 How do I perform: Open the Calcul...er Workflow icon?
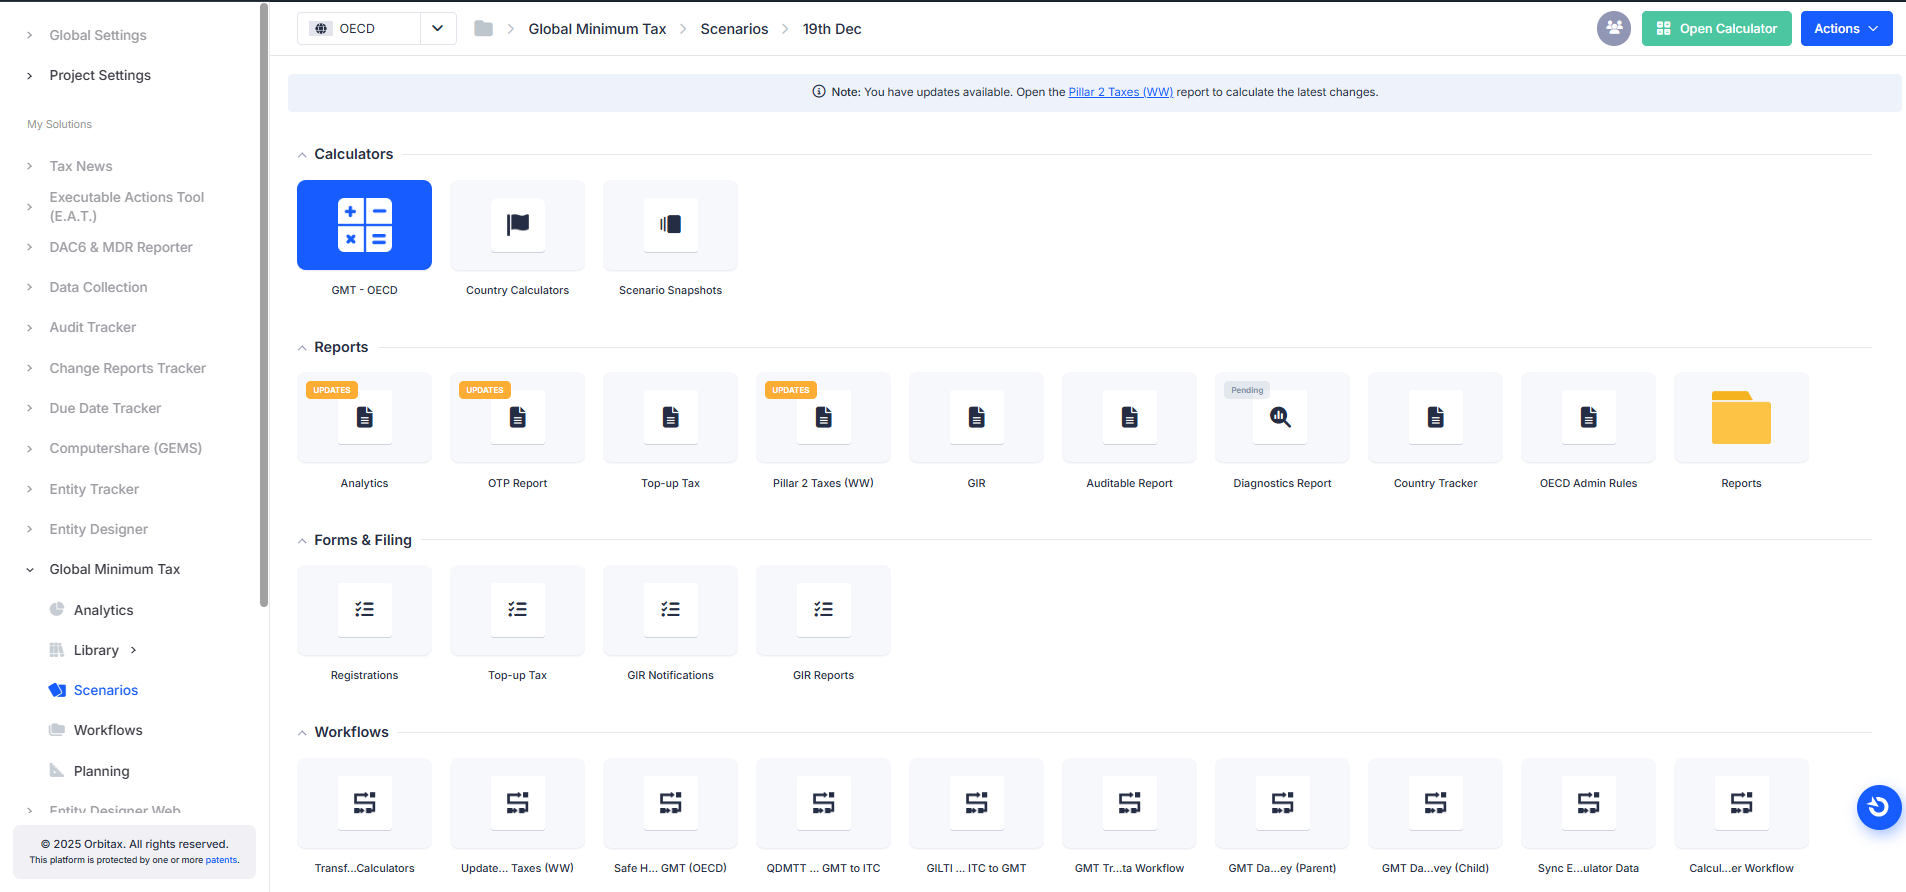click(1741, 803)
